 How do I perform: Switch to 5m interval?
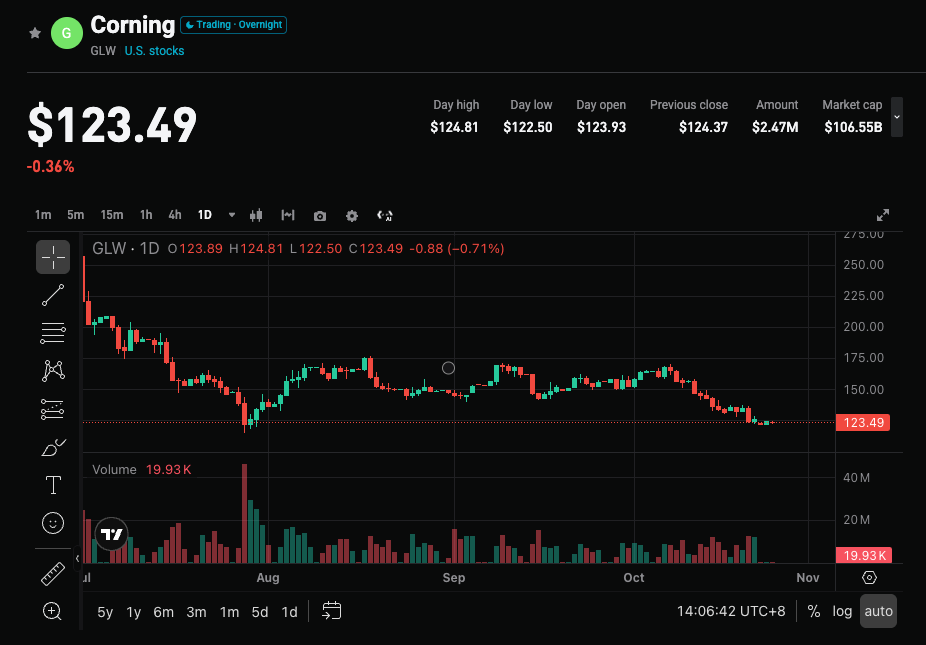pos(76,215)
